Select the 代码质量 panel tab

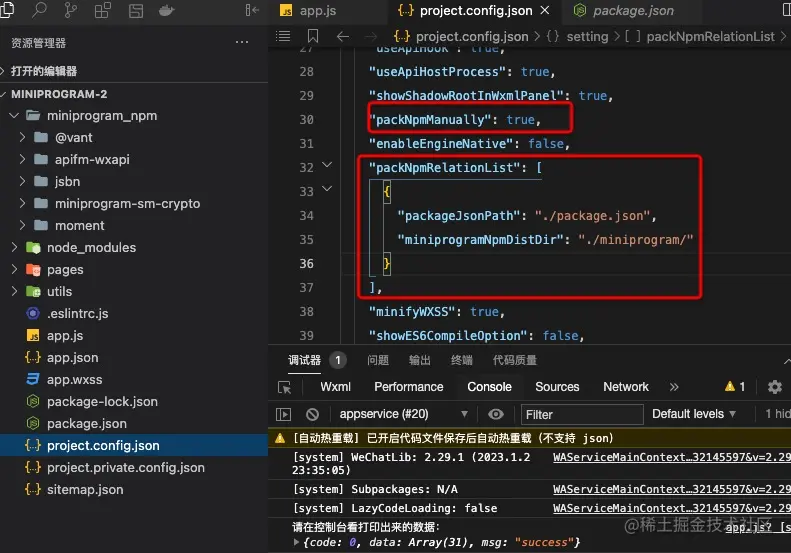[x=515, y=360]
